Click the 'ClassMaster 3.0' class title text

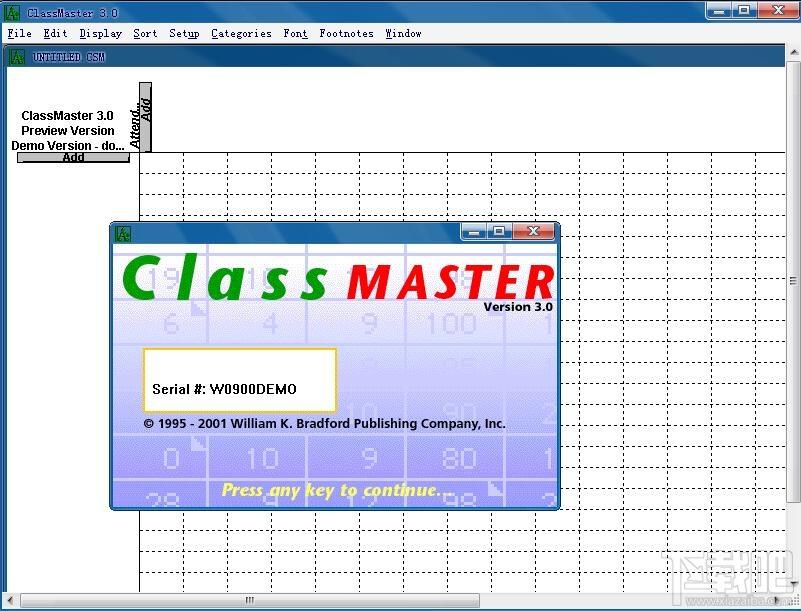[67, 115]
